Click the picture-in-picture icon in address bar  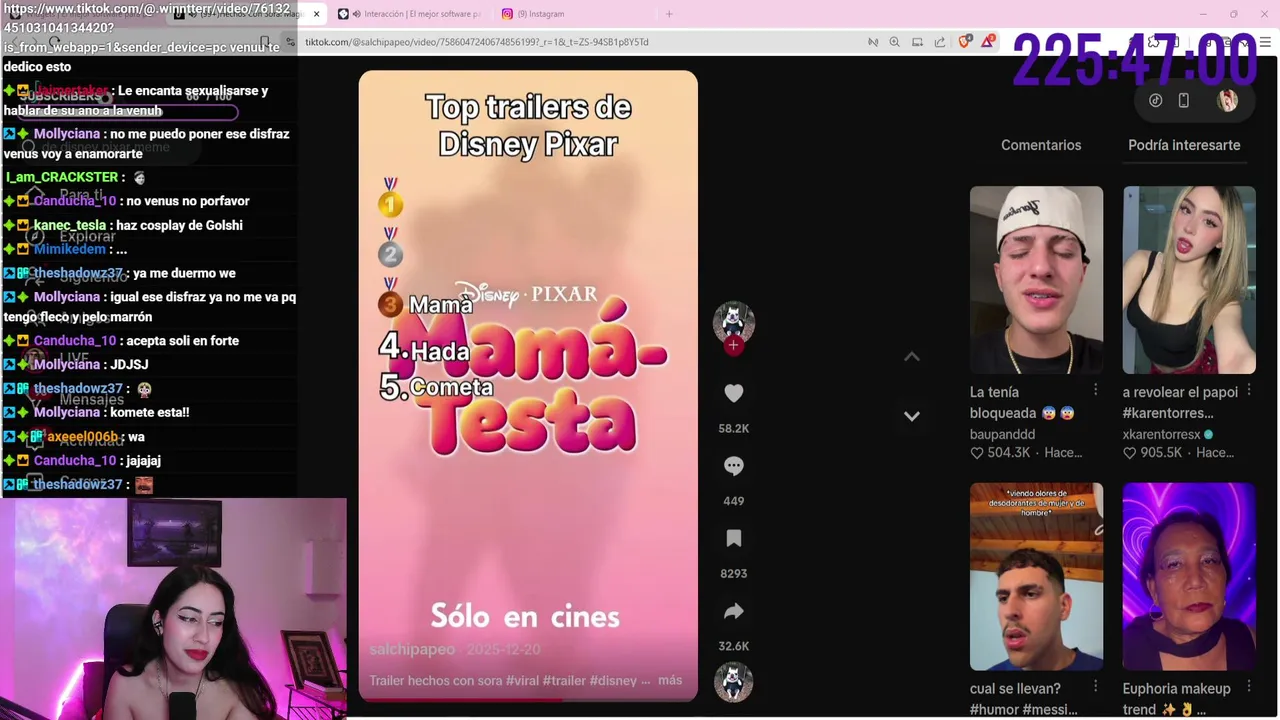[x=917, y=42]
